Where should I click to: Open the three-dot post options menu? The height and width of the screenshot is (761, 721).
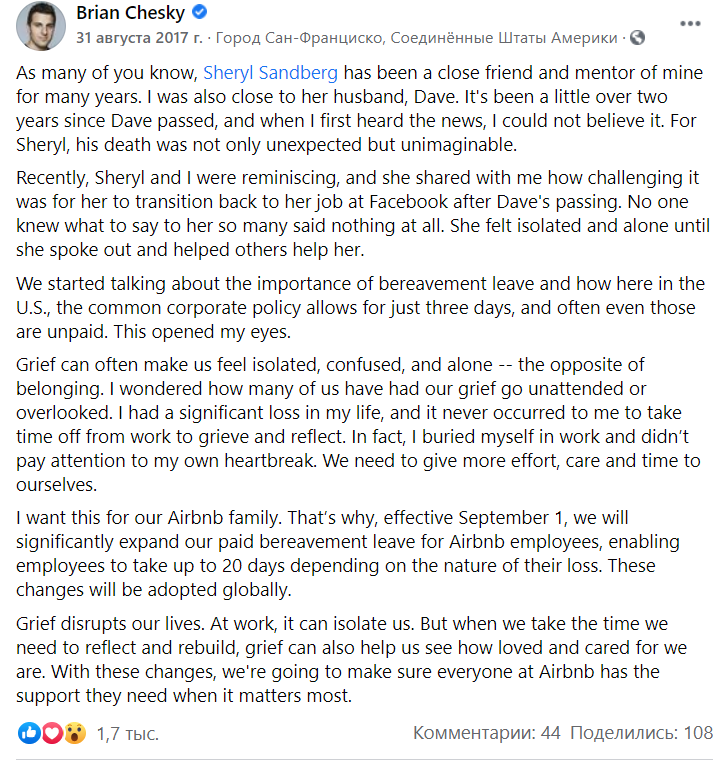[x=689, y=23]
